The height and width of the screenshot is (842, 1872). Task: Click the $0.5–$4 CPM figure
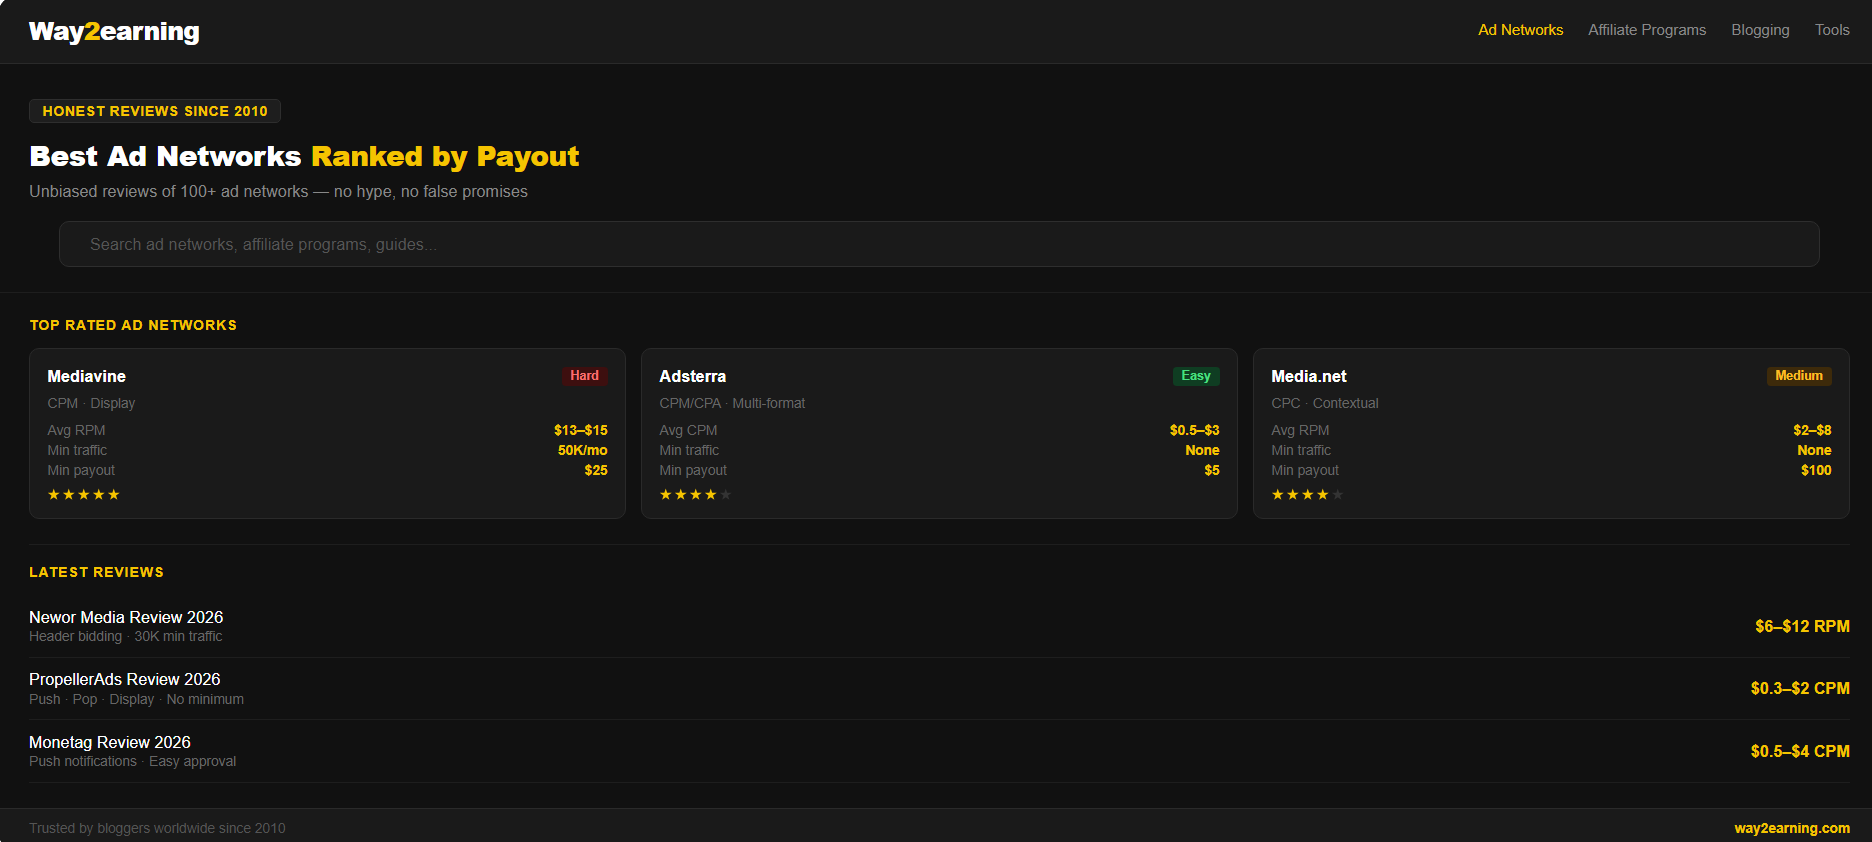coord(1800,751)
